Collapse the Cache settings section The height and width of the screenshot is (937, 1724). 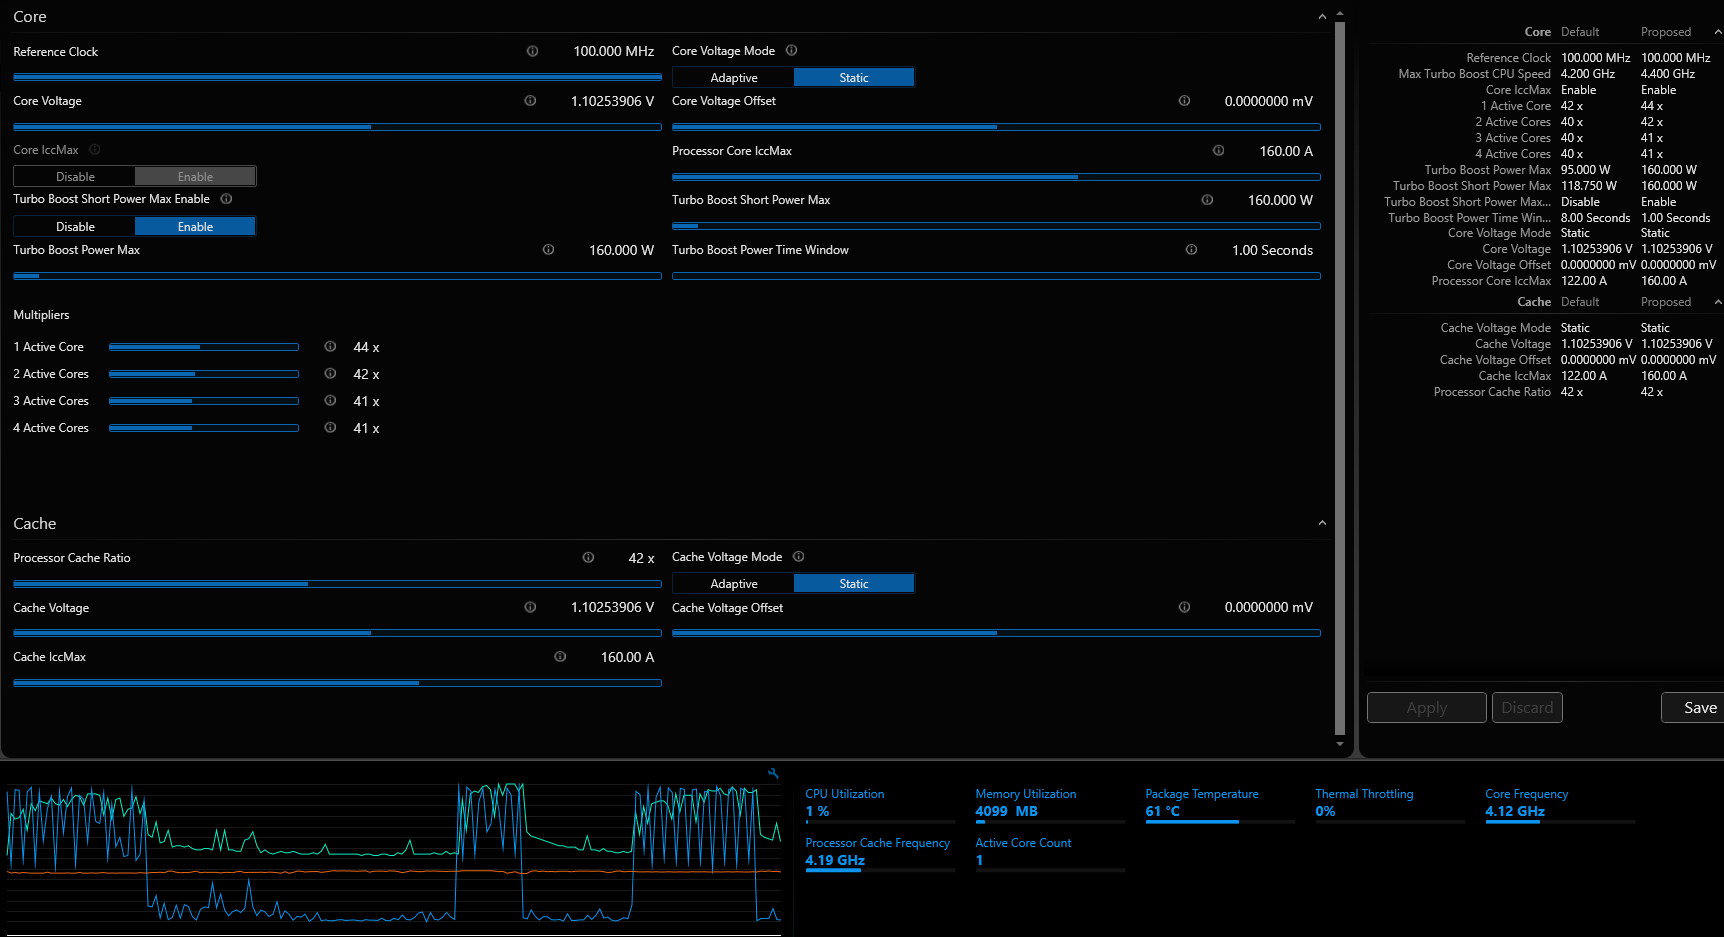pyautogui.click(x=1322, y=523)
